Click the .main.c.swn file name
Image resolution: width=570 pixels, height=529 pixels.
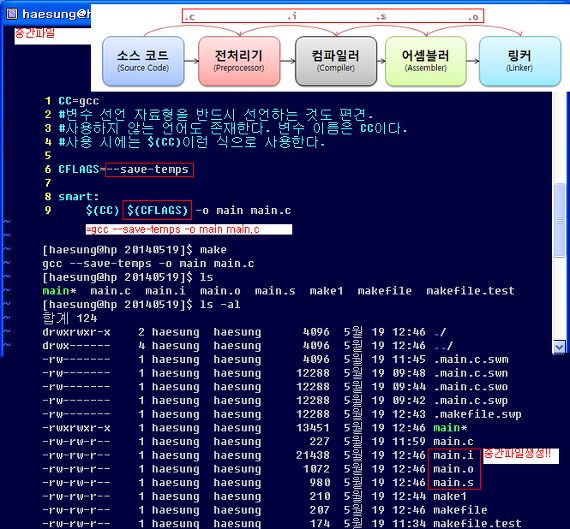[470, 373]
